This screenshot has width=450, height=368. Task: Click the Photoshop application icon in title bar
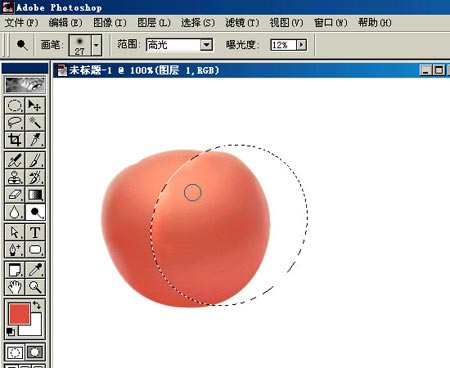click(x=8, y=7)
